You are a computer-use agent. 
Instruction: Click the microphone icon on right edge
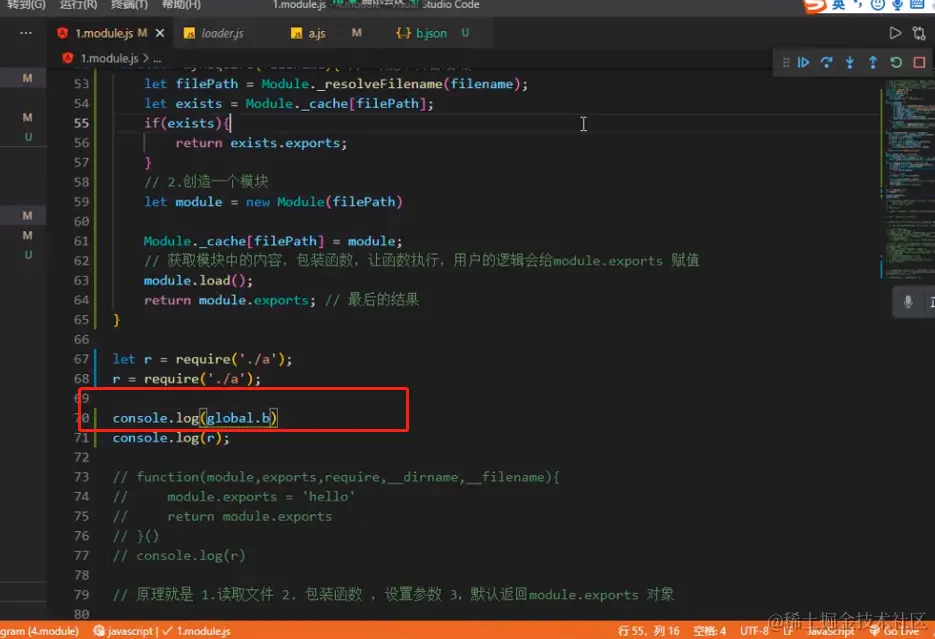click(x=908, y=302)
